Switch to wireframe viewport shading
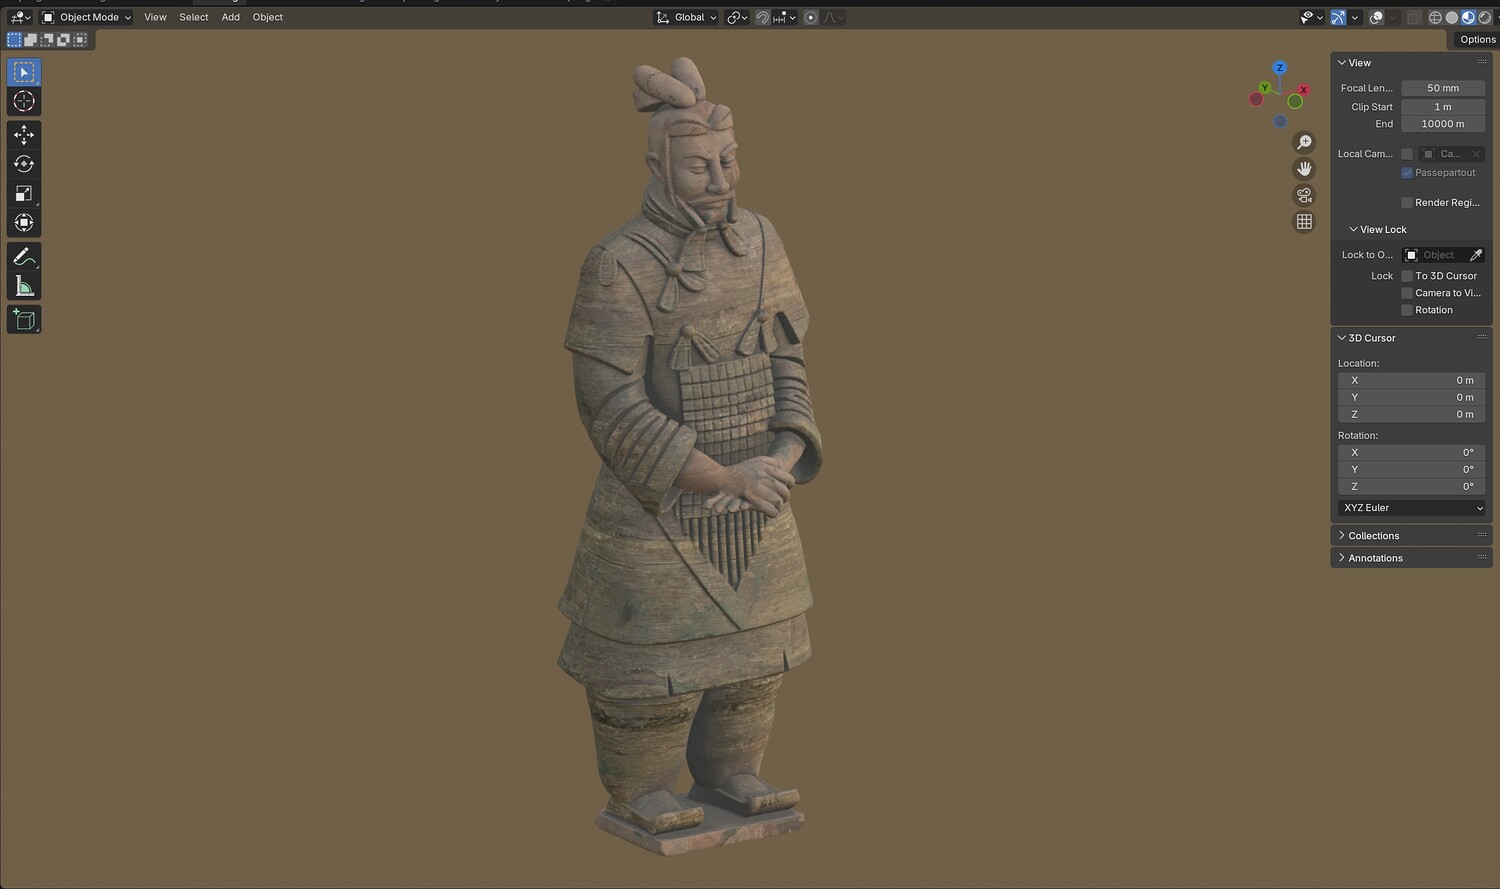Viewport: 1500px width, 889px height. [x=1435, y=17]
